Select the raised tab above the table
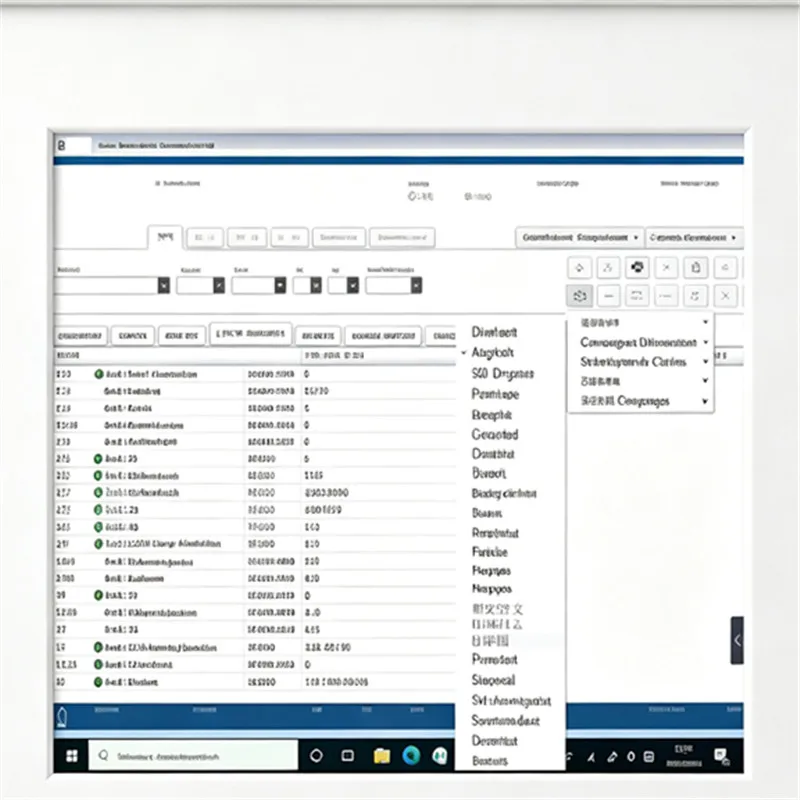This screenshot has height=800, width=800. tap(251, 334)
